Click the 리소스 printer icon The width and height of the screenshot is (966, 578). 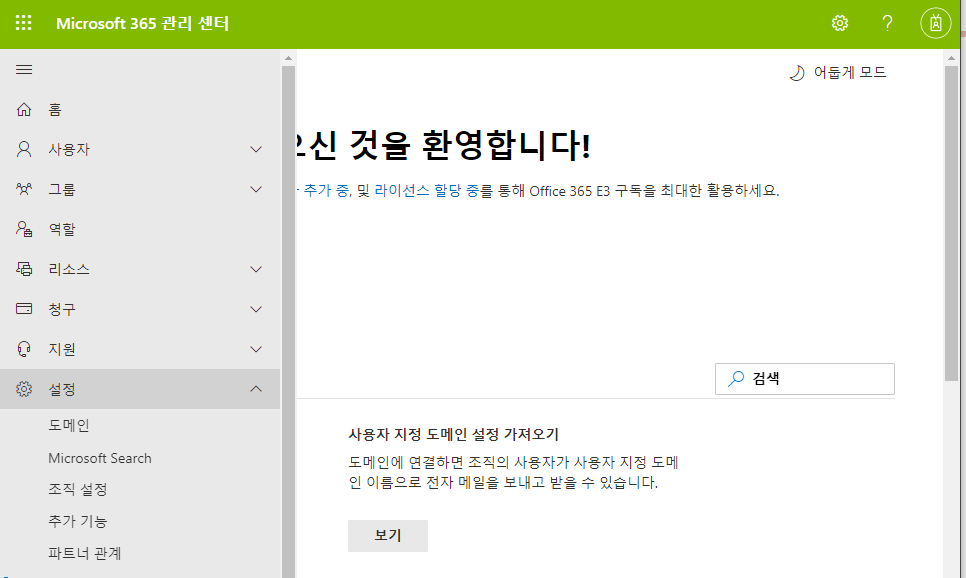(x=24, y=269)
